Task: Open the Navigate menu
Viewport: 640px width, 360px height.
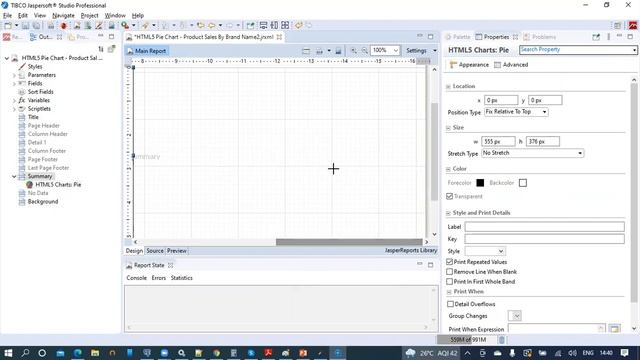Action: 63,16
